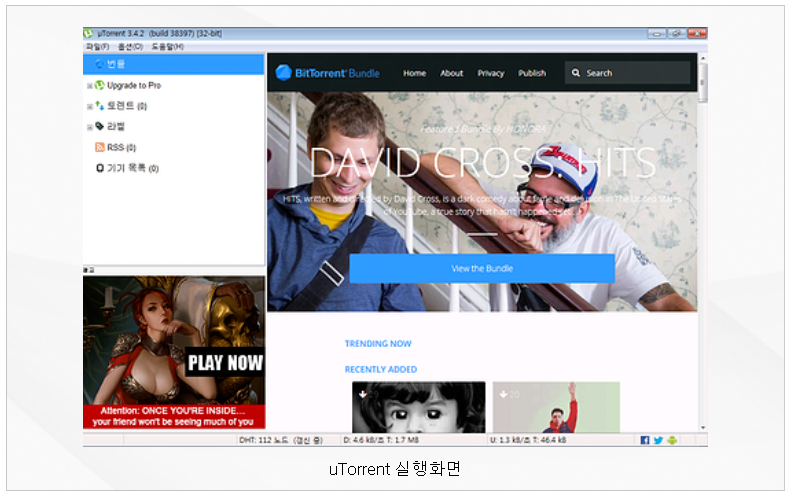Screen dimensions: 790x495
Task: Click the D: 4.6 kB/초 download status
Action: pyautogui.click(x=381, y=440)
